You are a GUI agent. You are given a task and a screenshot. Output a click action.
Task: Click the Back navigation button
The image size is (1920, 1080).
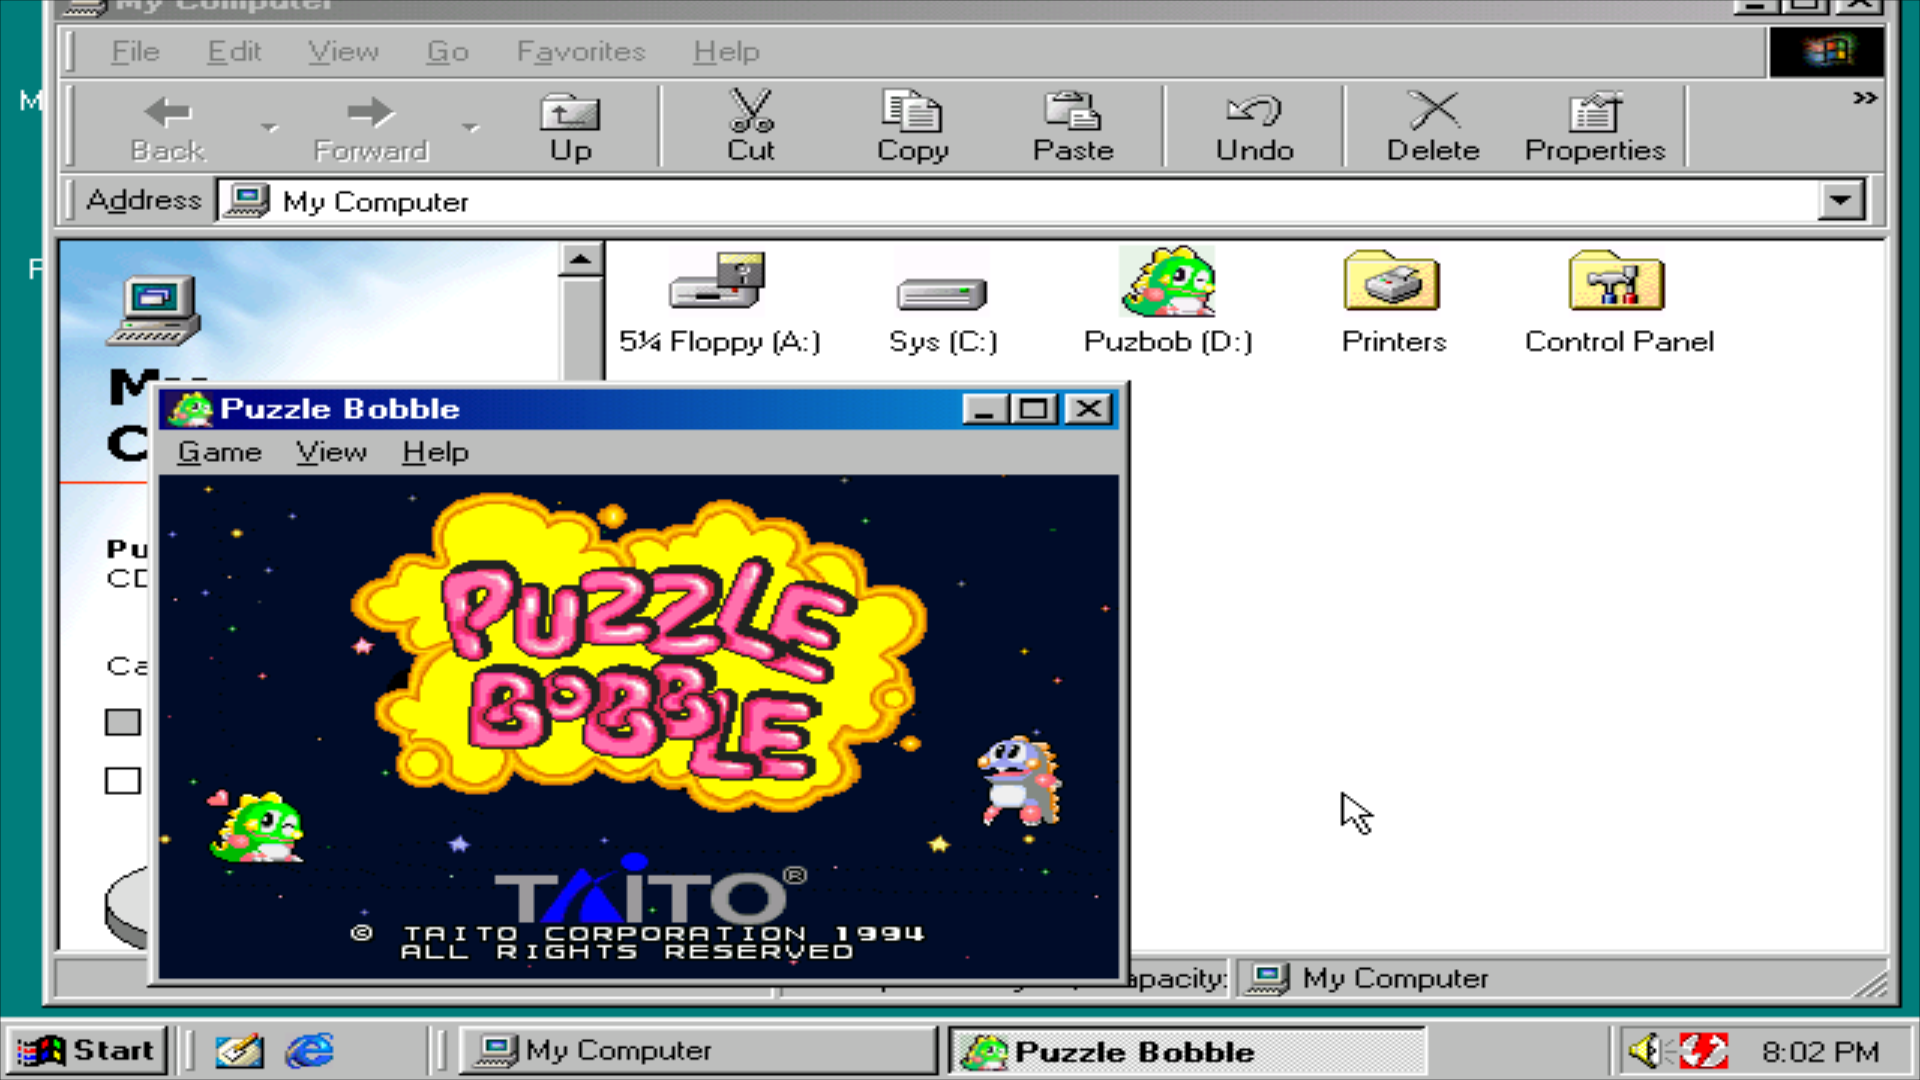tap(165, 127)
